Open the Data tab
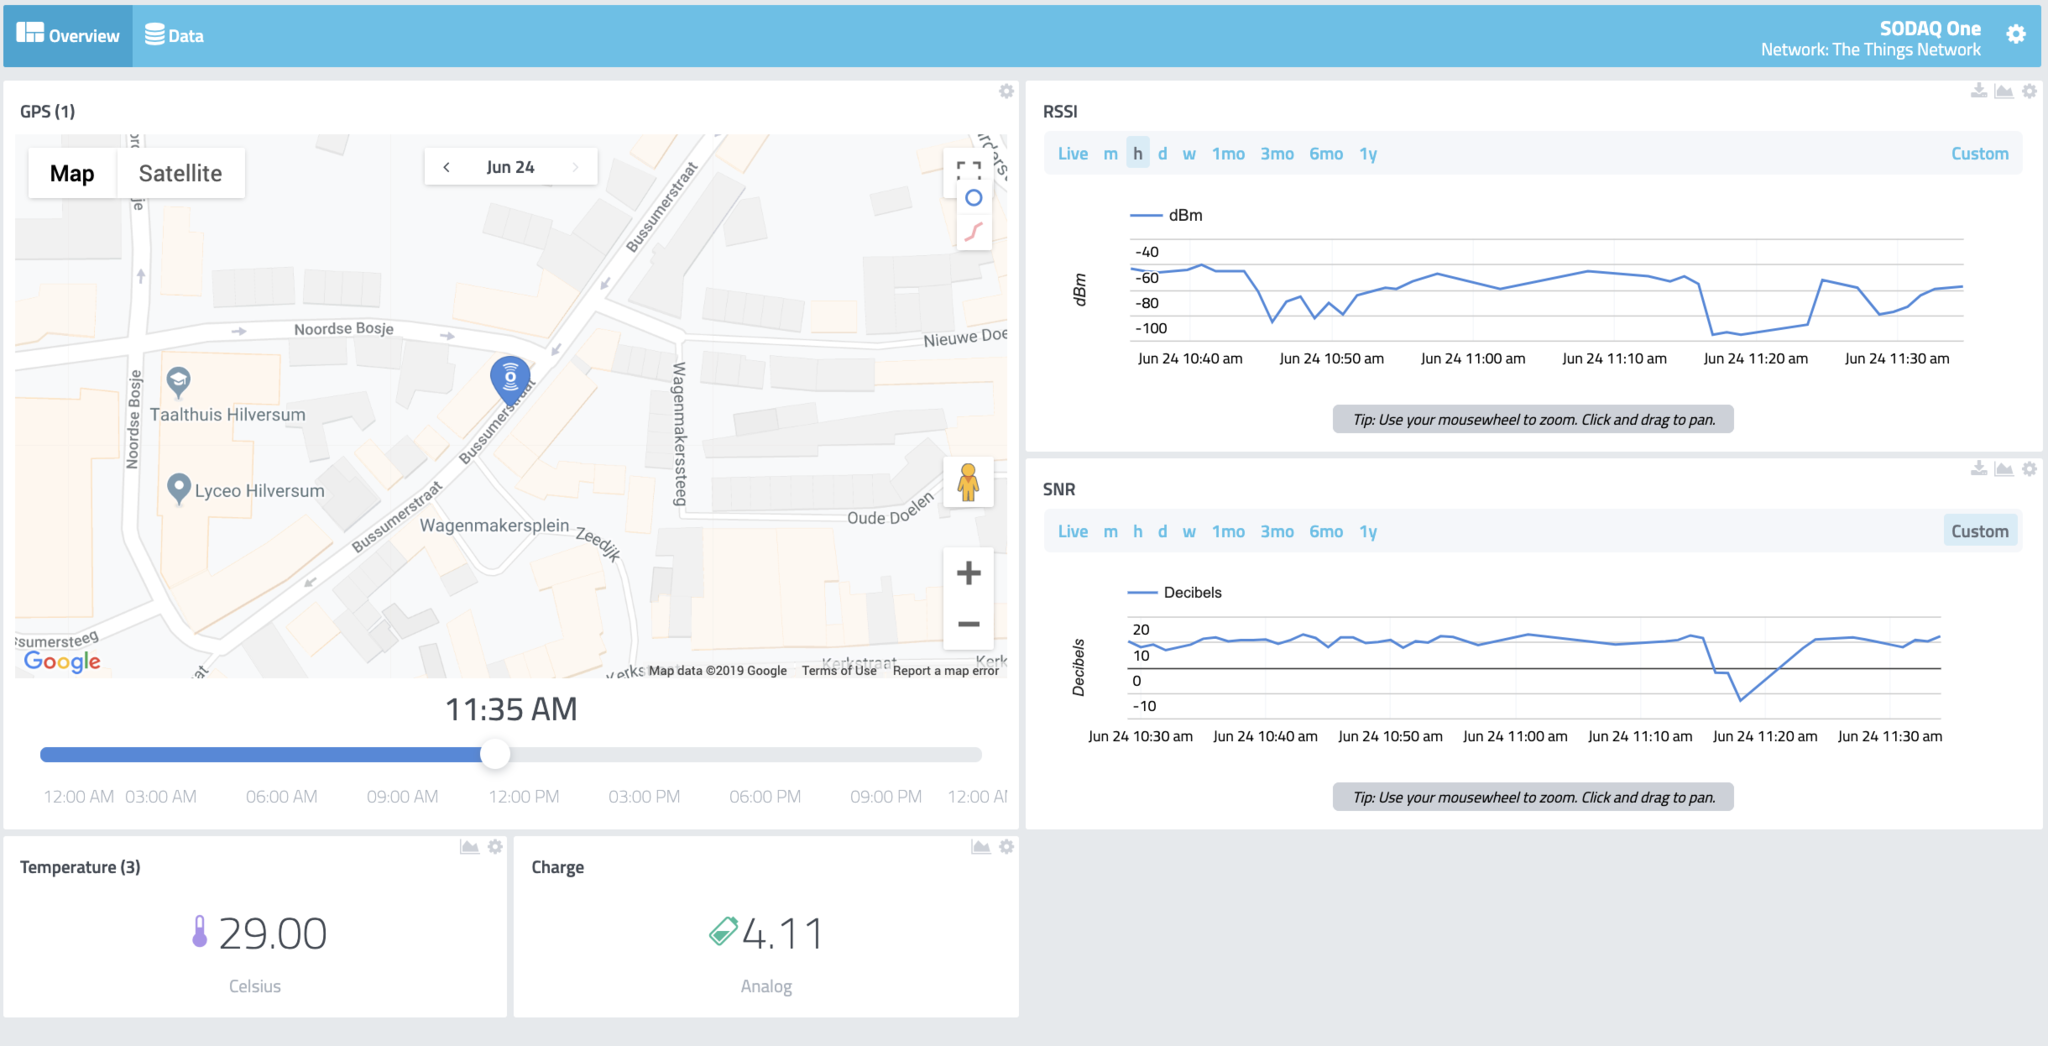This screenshot has width=2048, height=1046. [174, 35]
